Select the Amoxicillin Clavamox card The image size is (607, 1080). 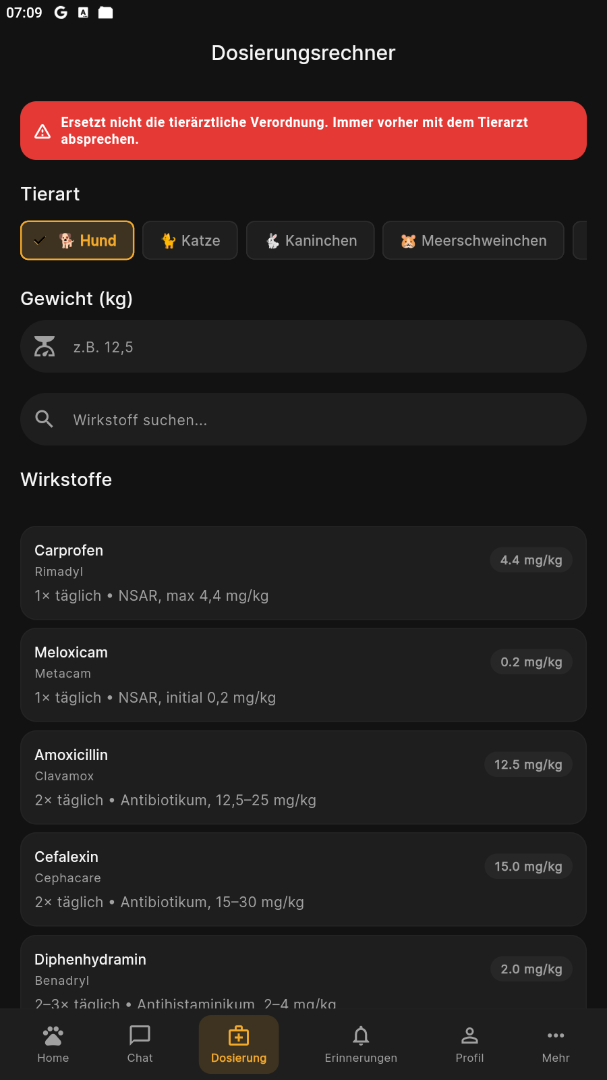tap(303, 778)
